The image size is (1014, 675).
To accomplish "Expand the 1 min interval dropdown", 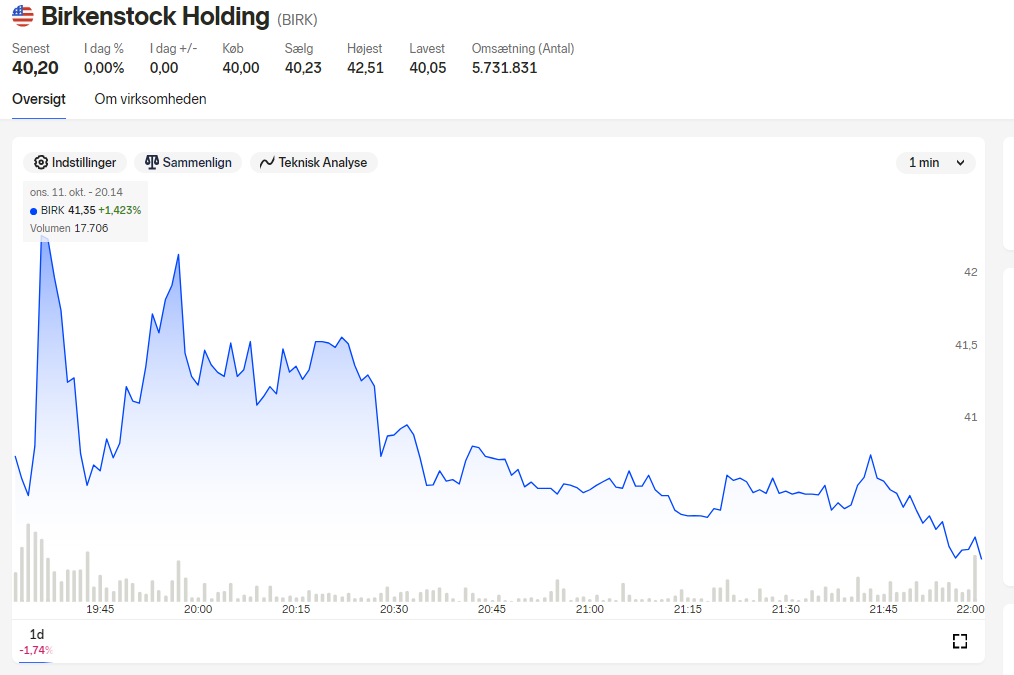I will click(936, 163).
